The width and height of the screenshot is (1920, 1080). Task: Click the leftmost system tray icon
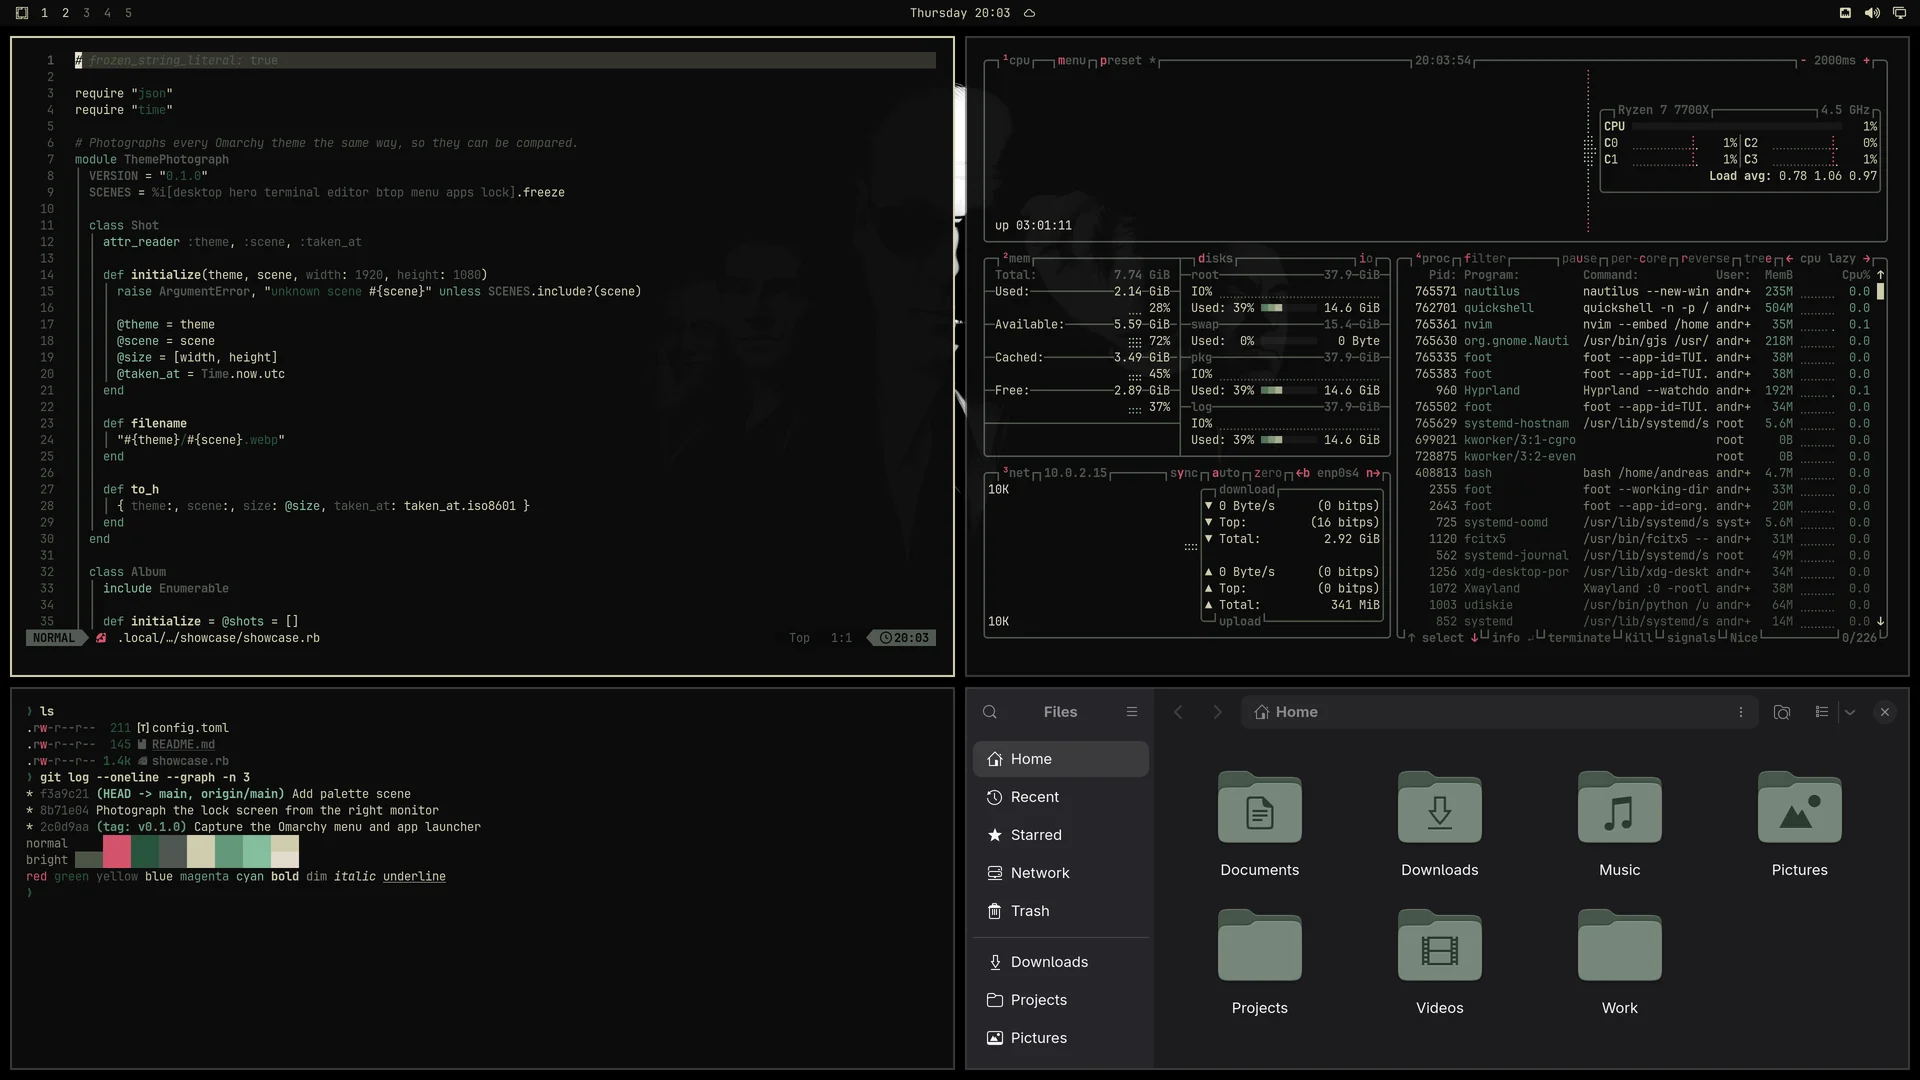pyautogui.click(x=1845, y=13)
